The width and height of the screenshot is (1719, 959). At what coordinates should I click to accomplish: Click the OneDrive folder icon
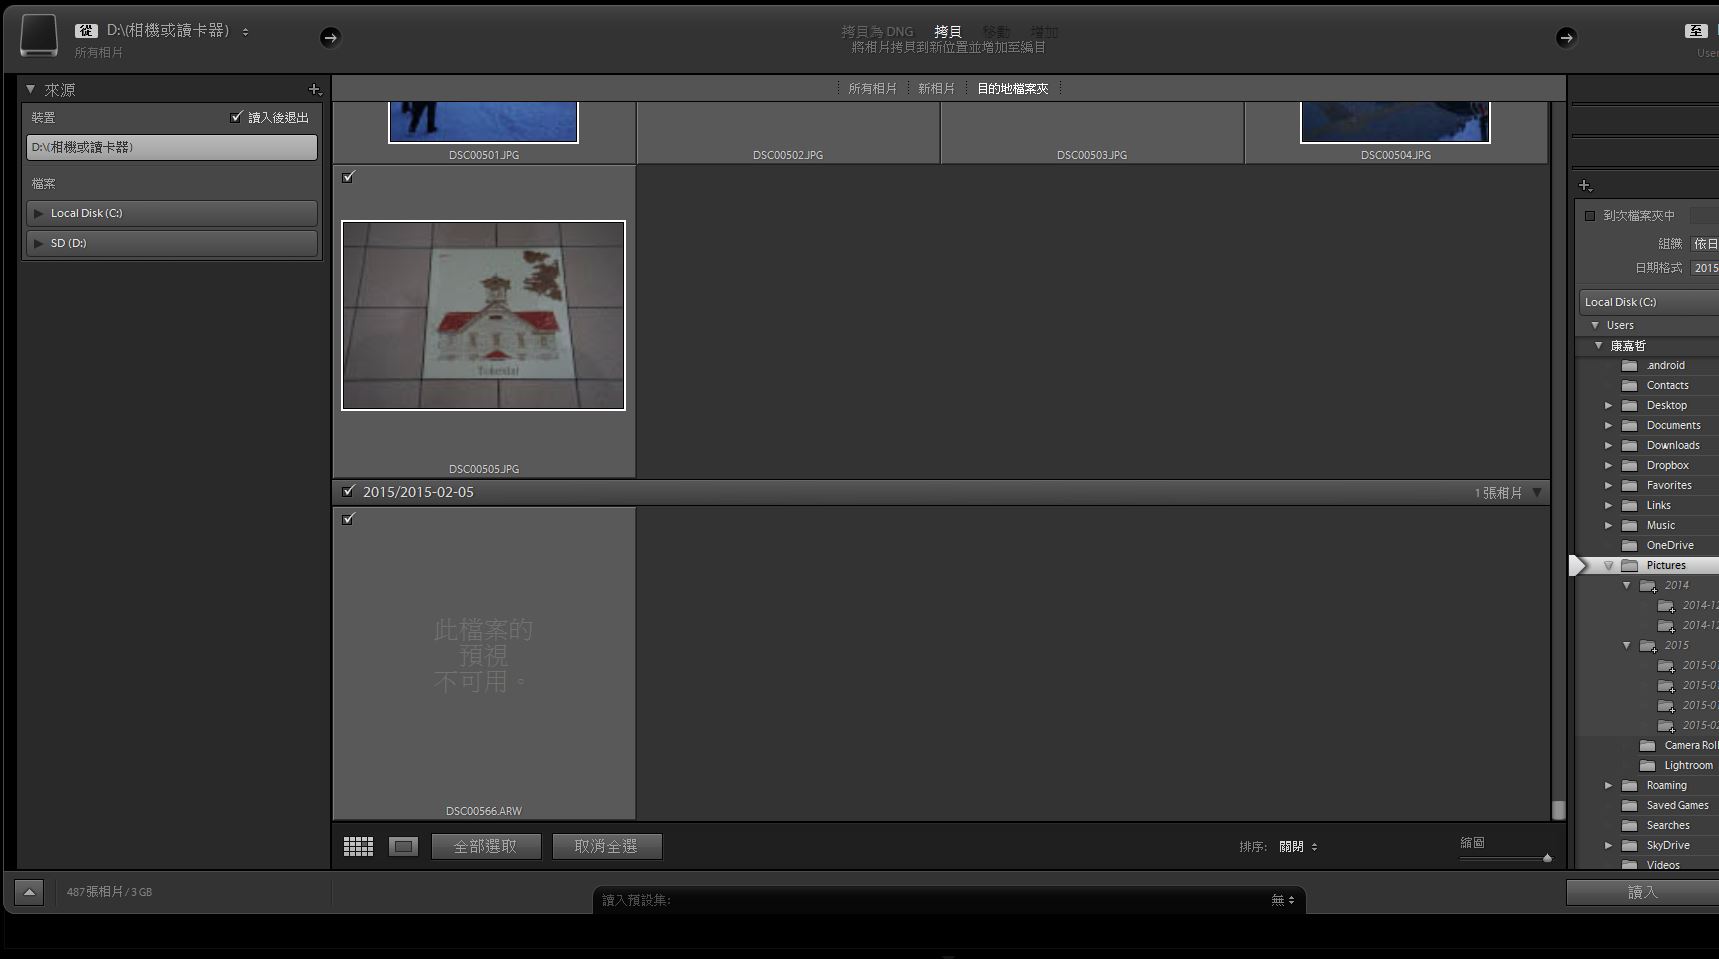(1630, 545)
